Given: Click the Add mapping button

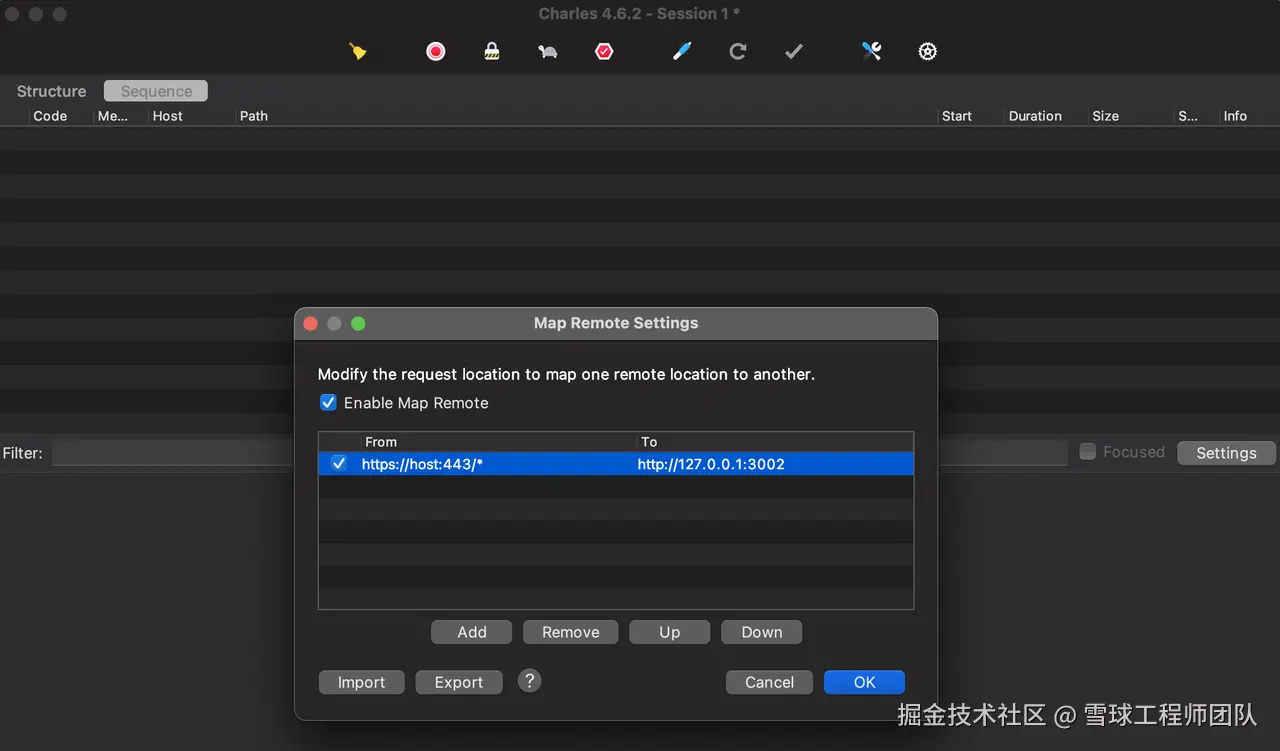Looking at the screenshot, I should coord(472,632).
